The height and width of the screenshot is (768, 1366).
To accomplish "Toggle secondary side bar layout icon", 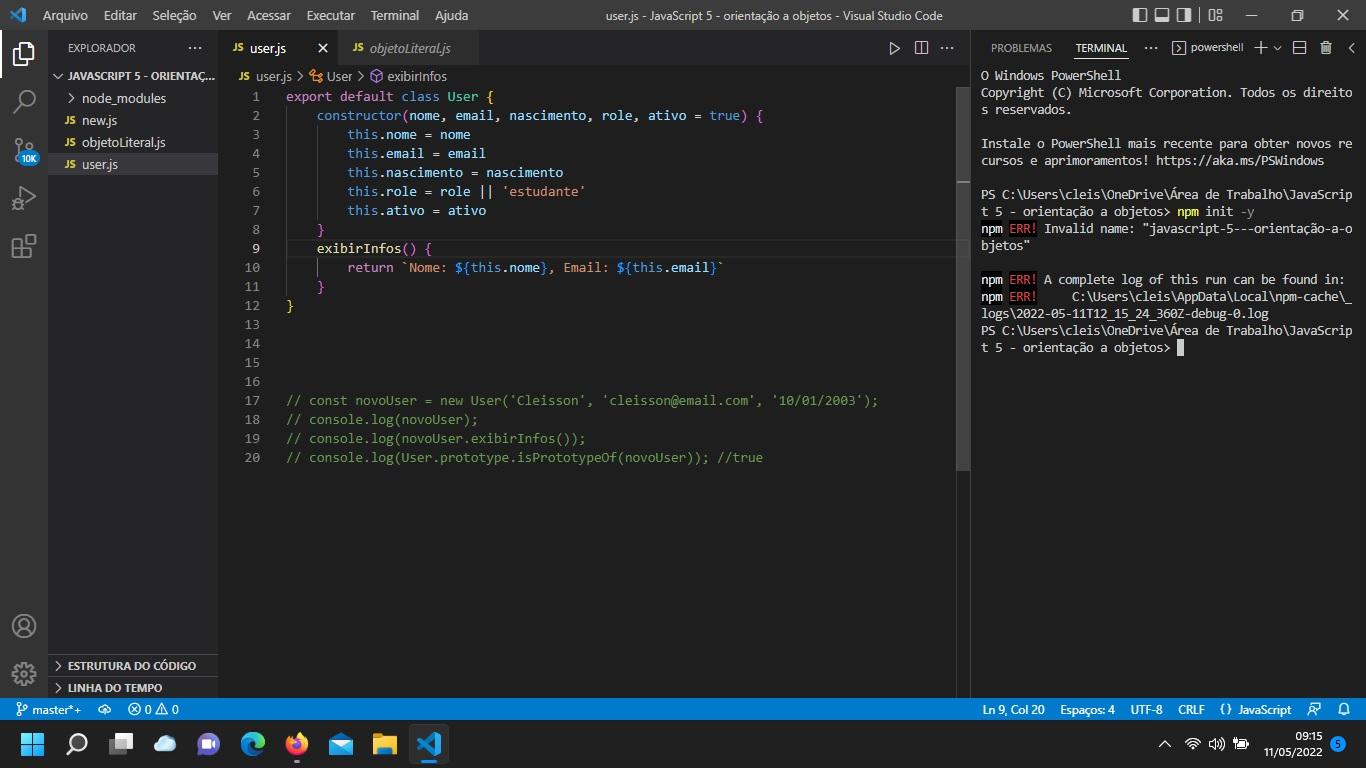I will (1184, 15).
